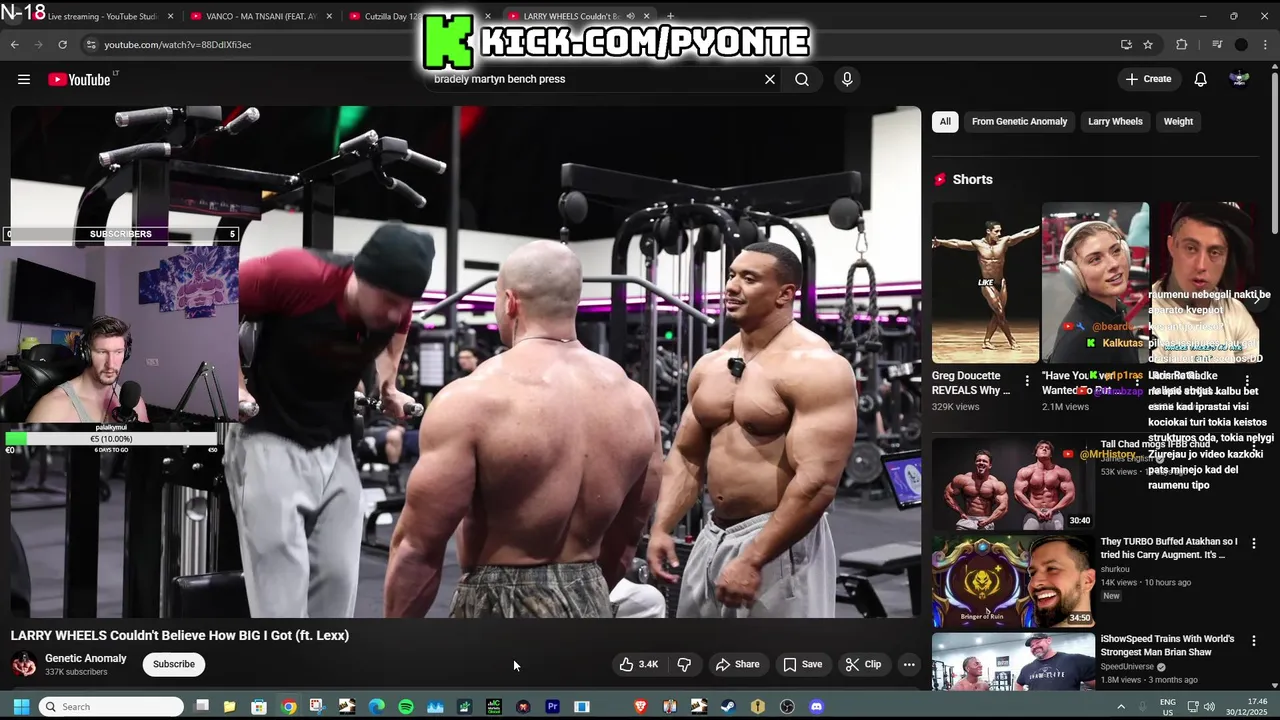The width and height of the screenshot is (1280, 720).
Task: Open the account avatar menu
Action: pos(1239,79)
